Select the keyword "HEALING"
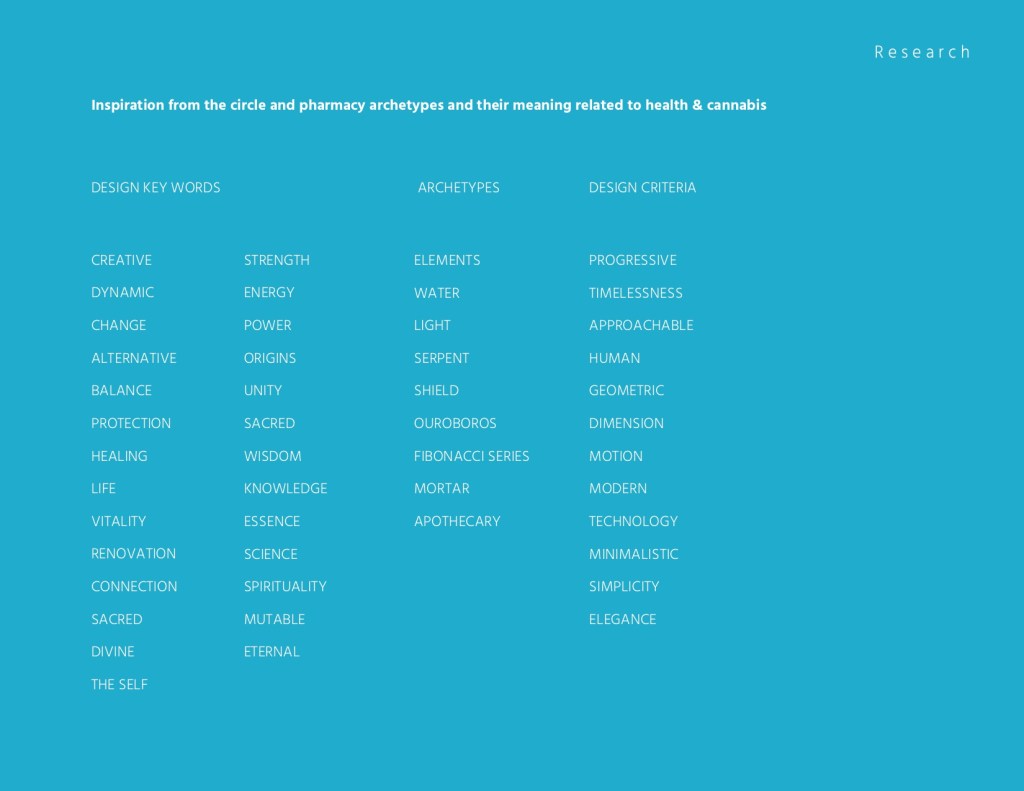 119,456
